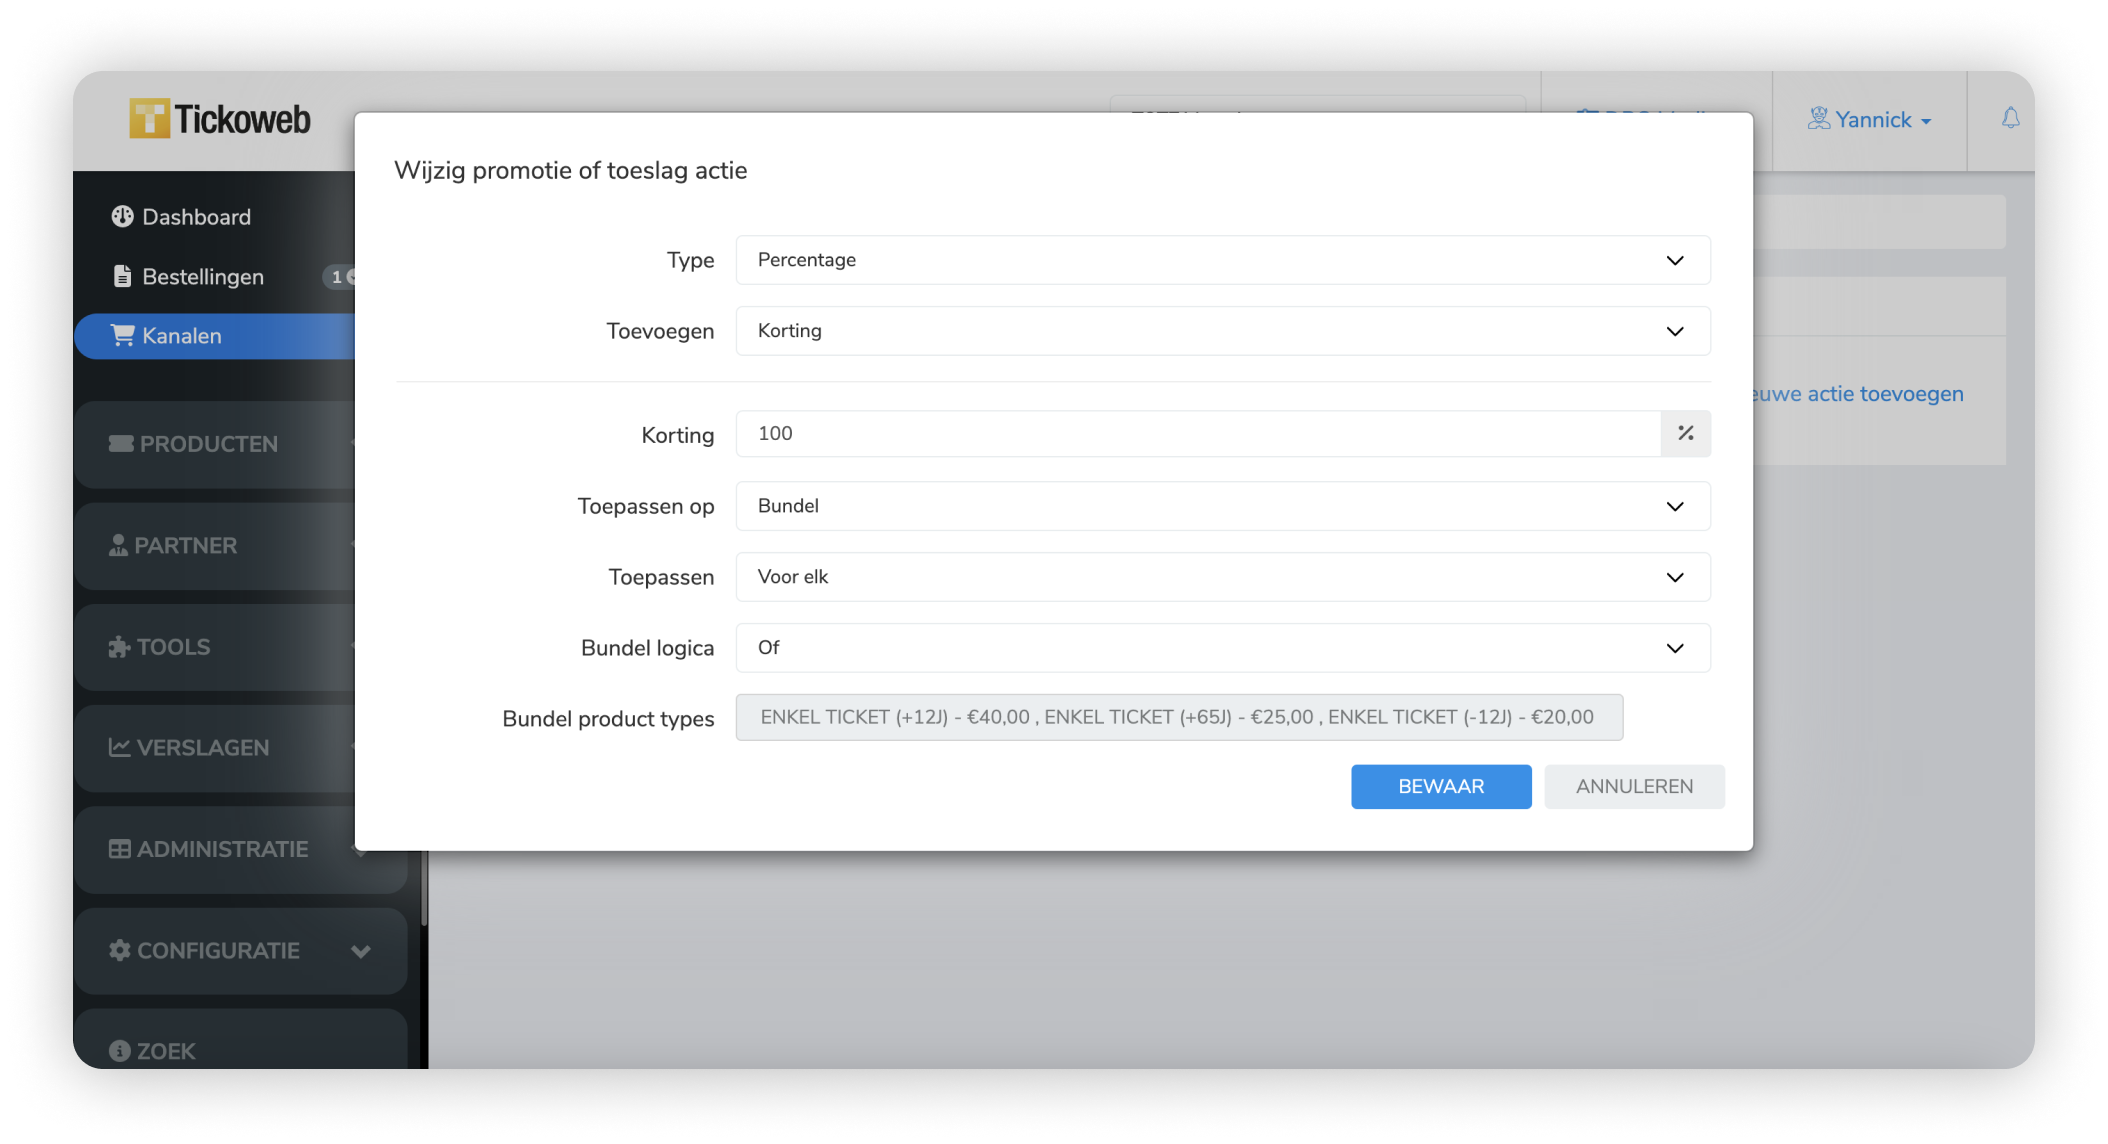Image resolution: width=2108 pixels, height=1144 pixels.
Task: Click the Korting value input field
Action: 1197,434
